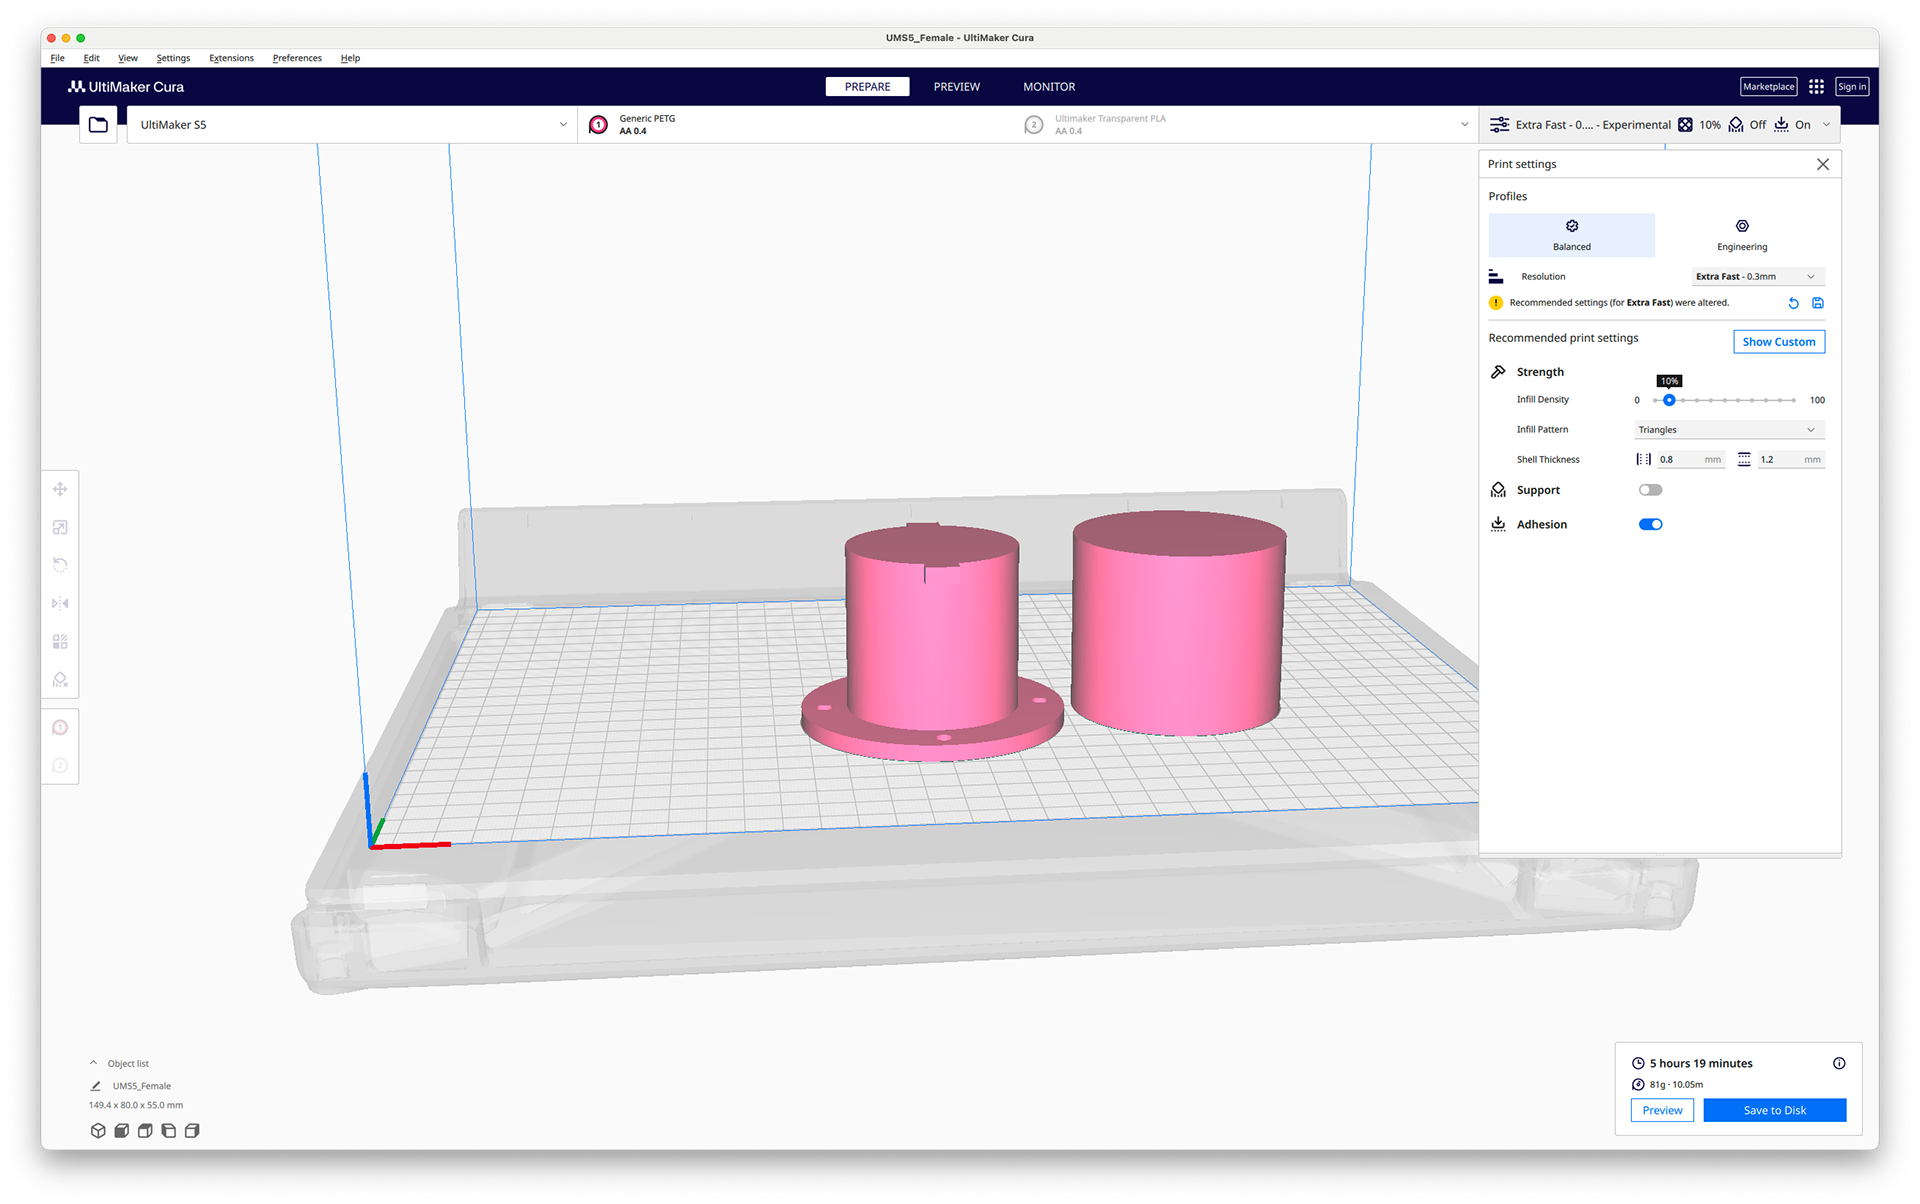Click the Generic PETG extruder 1 icon
1920x1204 pixels.
[598, 125]
